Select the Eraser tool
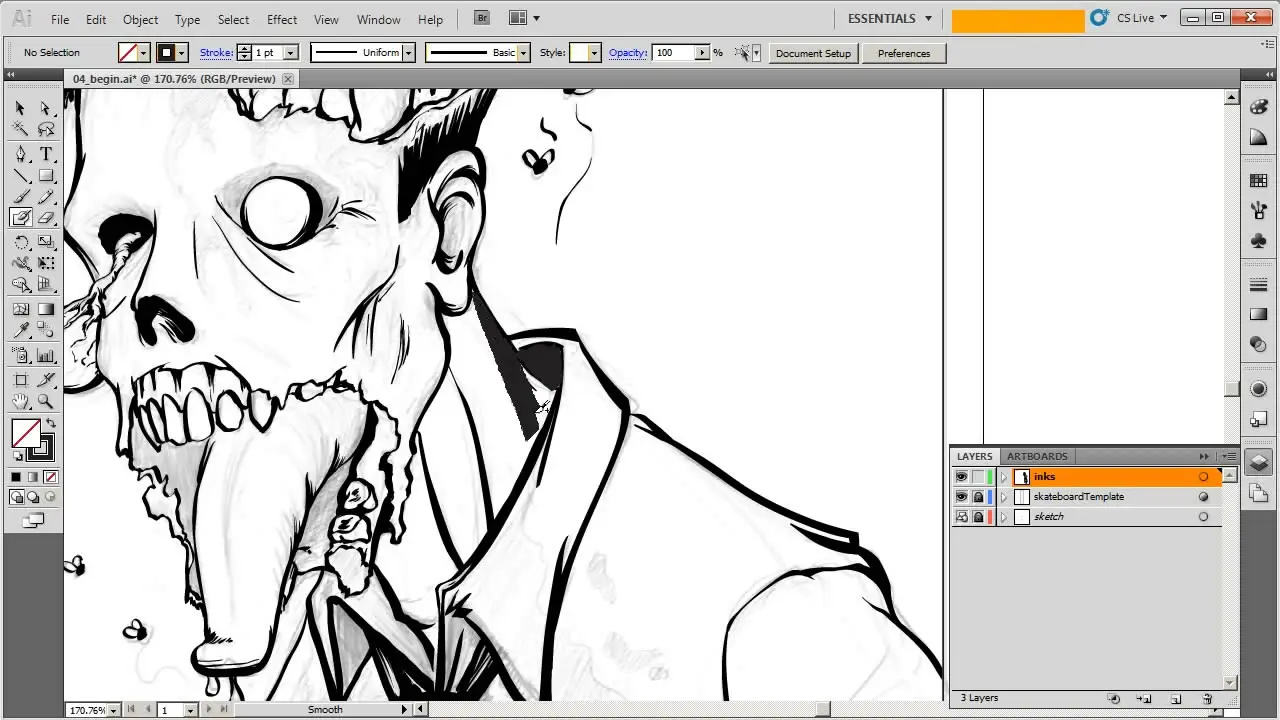1280x720 pixels. [46, 218]
